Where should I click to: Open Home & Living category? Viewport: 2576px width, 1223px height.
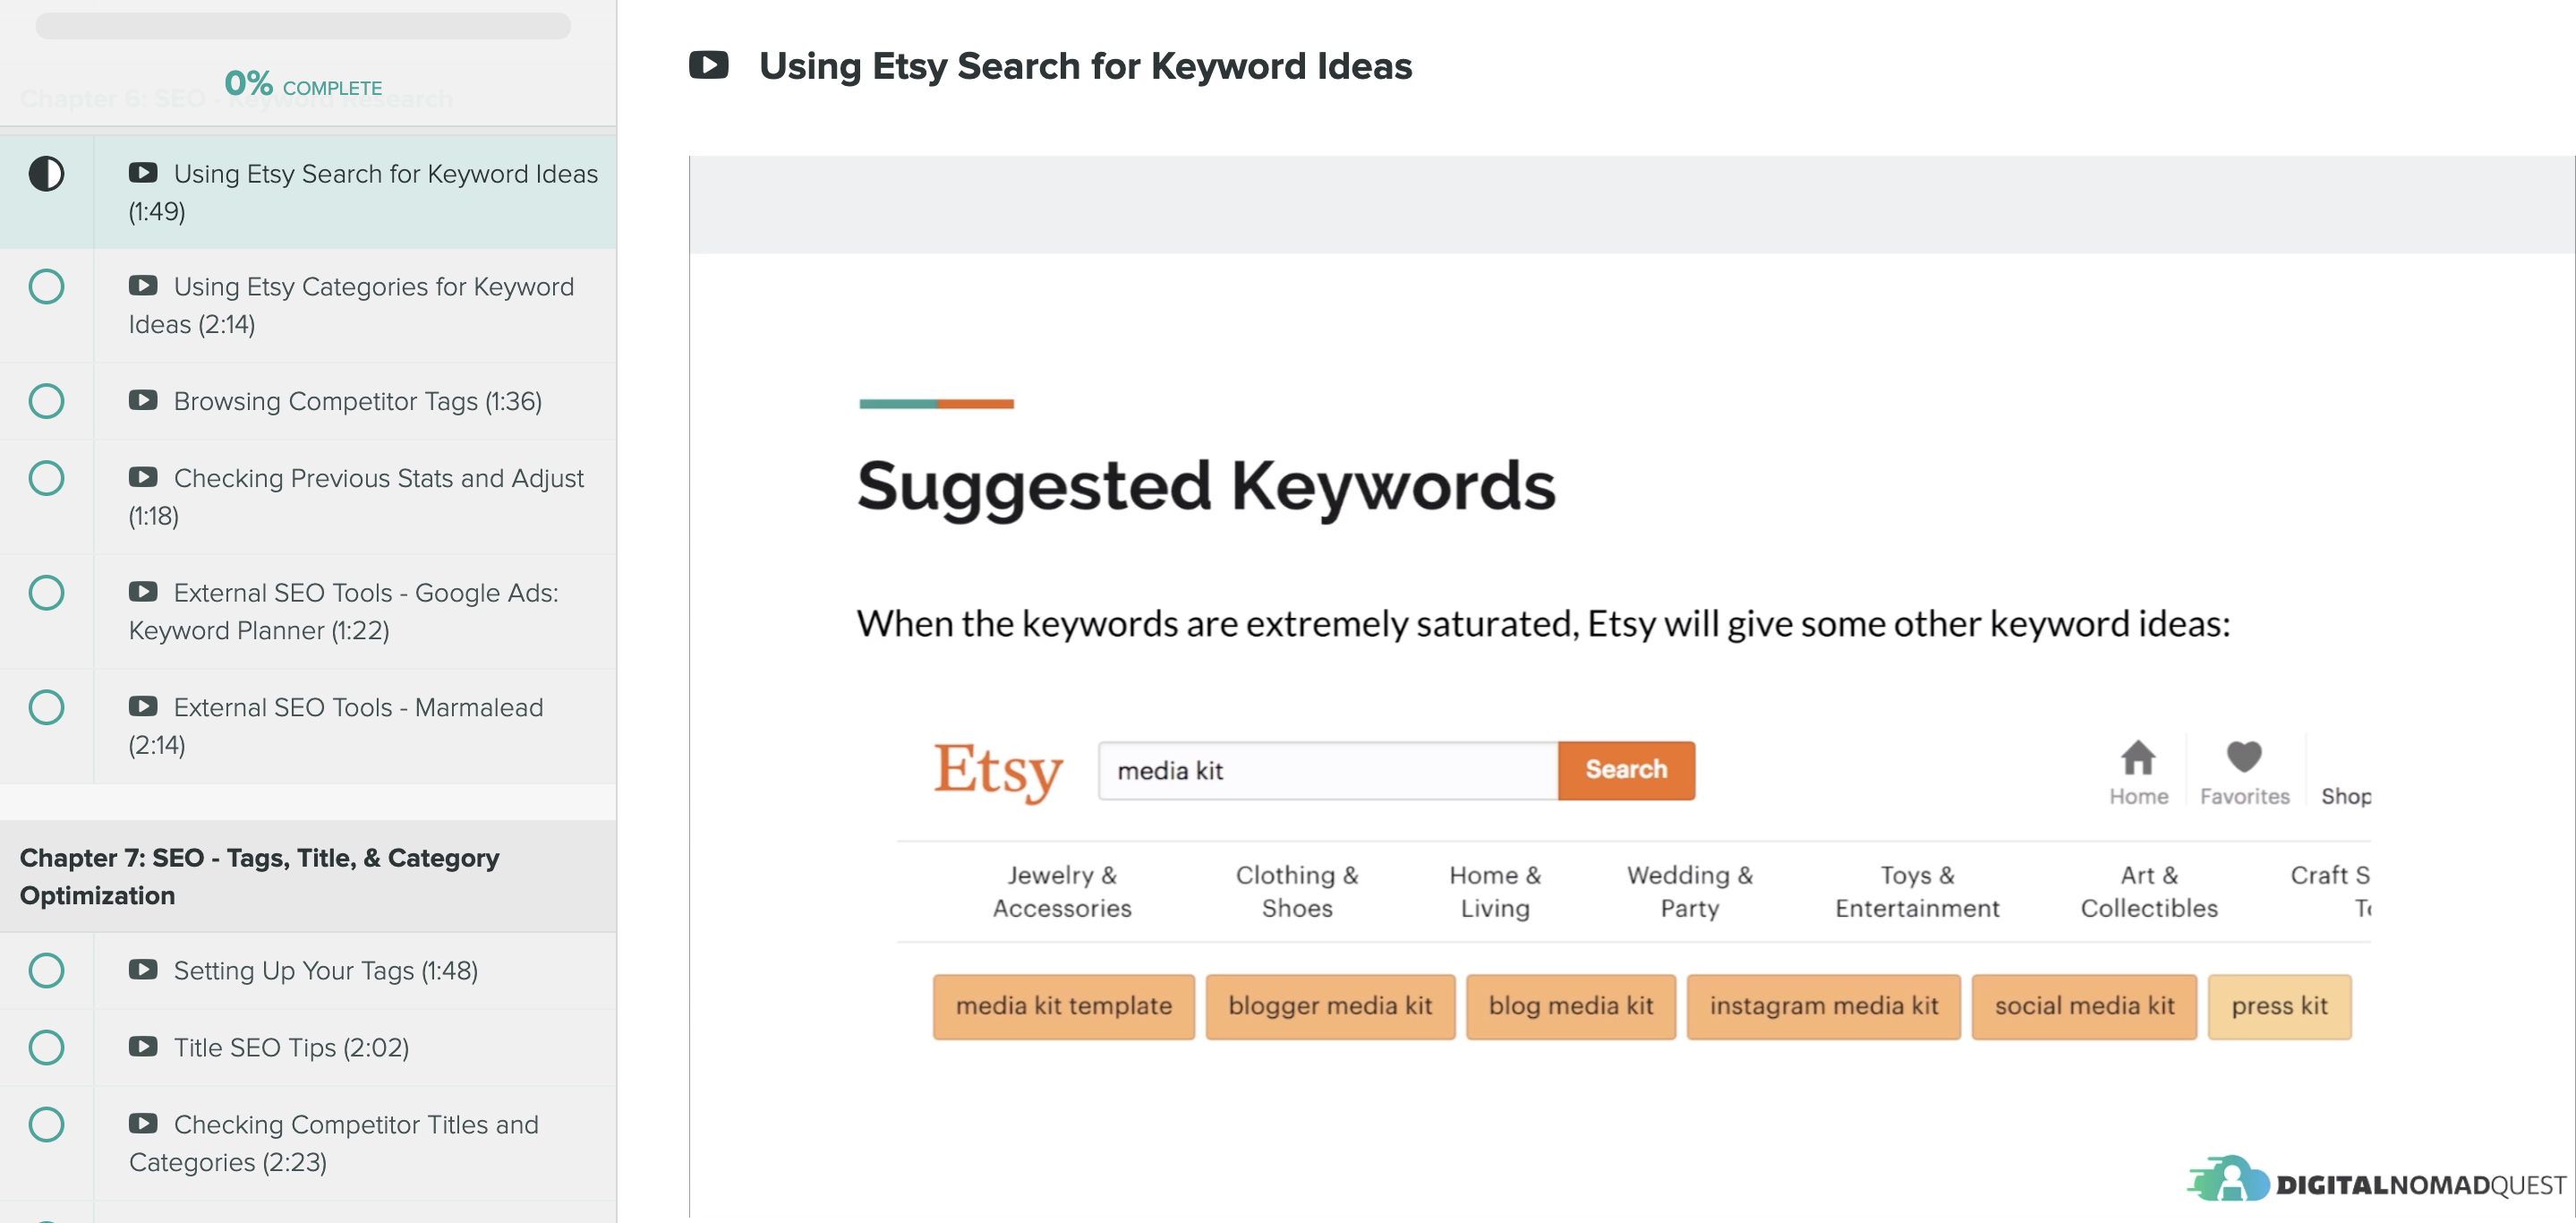[1495, 891]
